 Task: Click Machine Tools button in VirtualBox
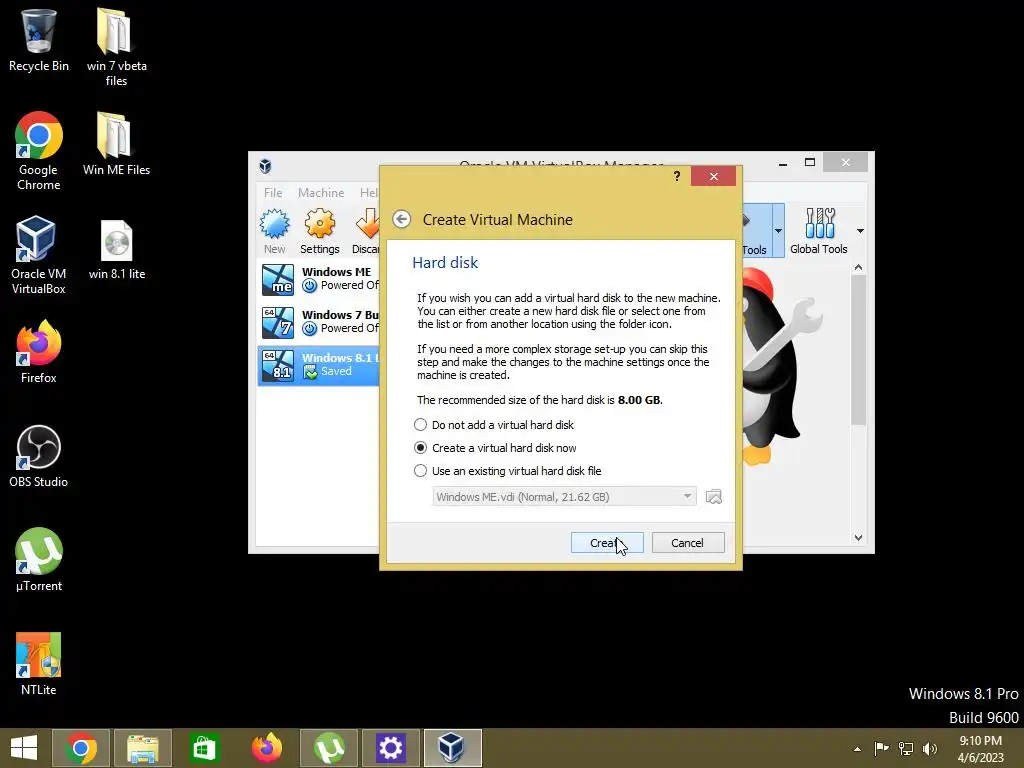pyautogui.click(x=756, y=231)
